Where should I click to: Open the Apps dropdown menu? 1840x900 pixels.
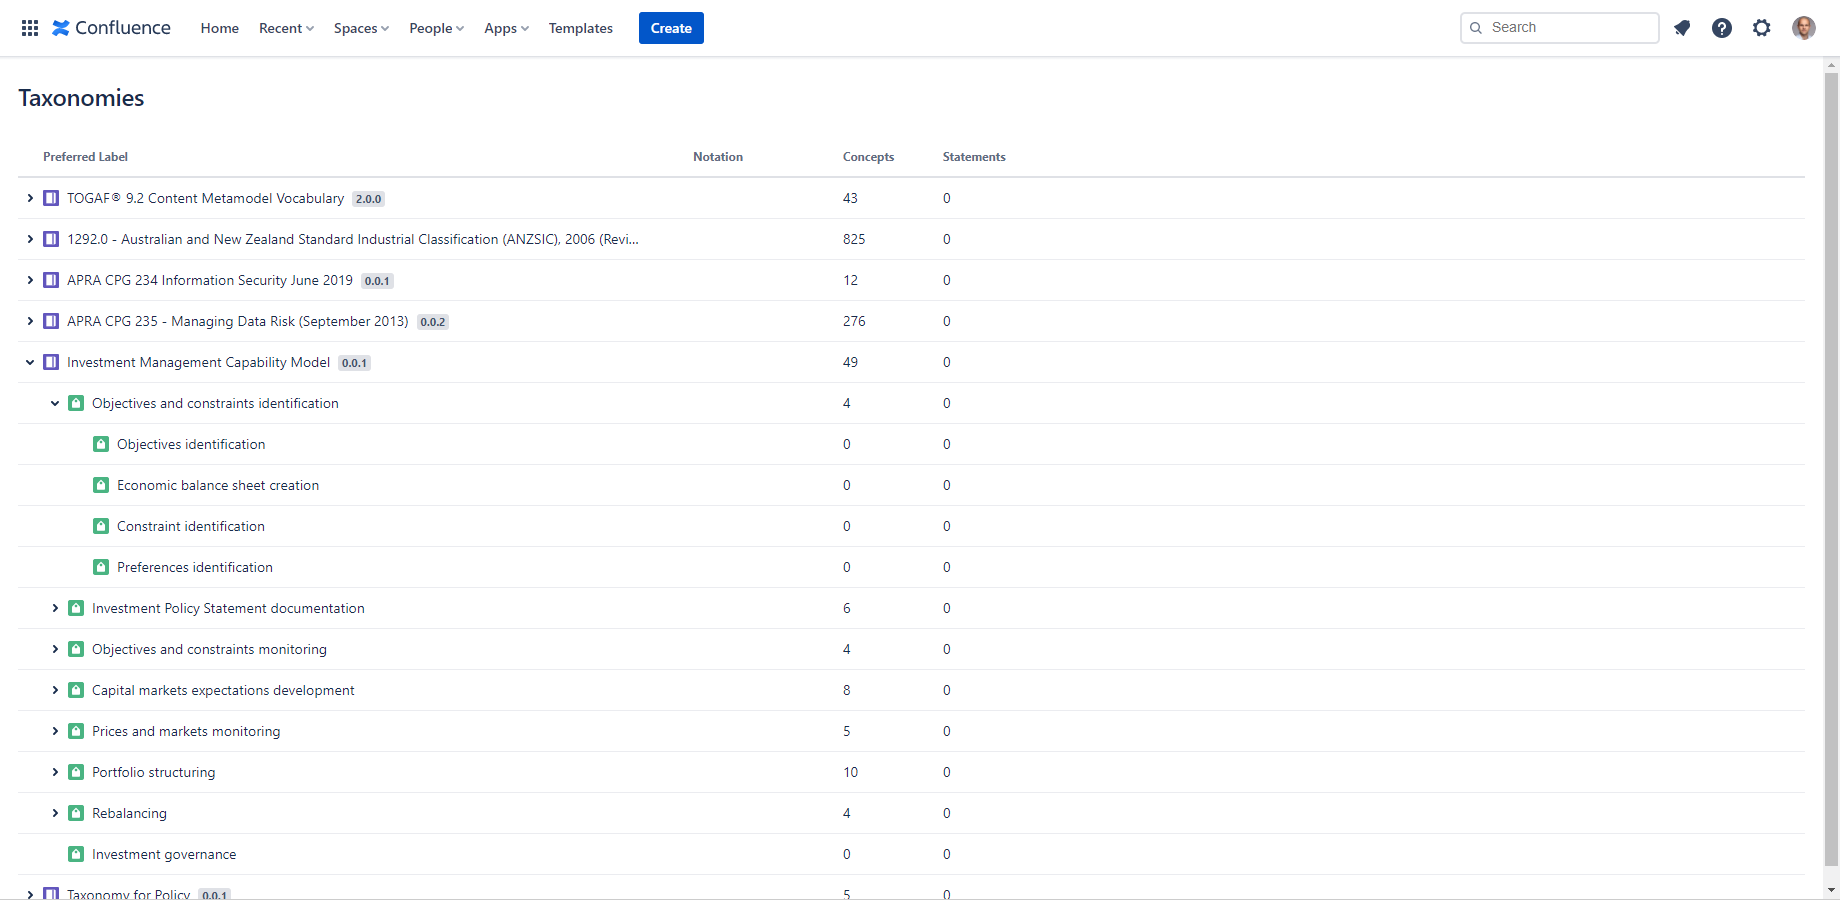[x=506, y=28]
